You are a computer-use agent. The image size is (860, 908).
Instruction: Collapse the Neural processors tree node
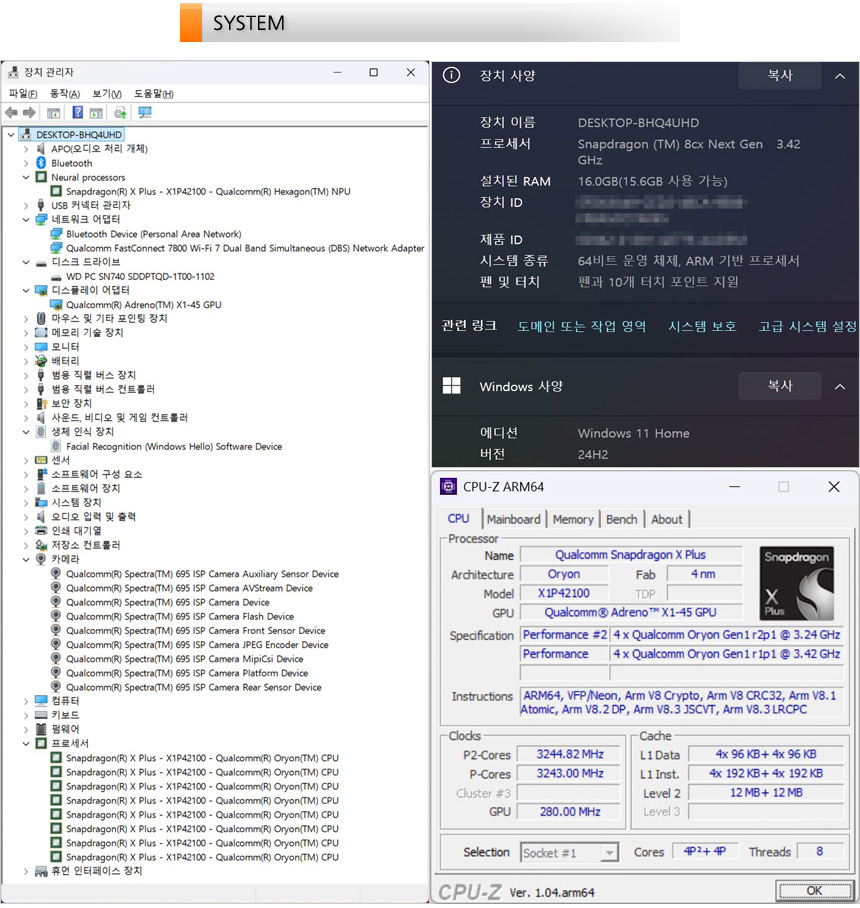[x=26, y=177]
